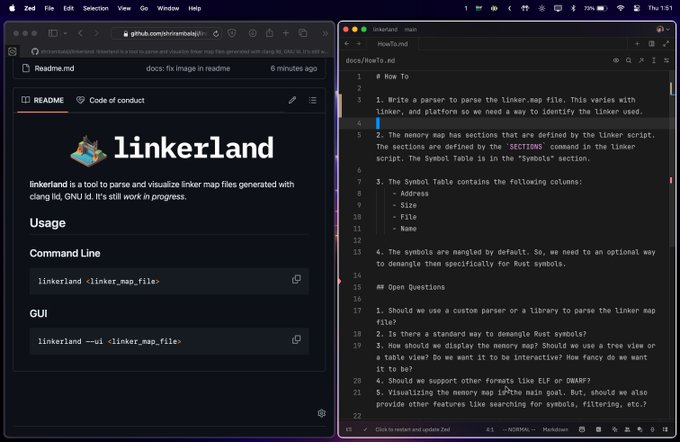This screenshot has height=442, width=680.
Task: Navigate forward in the Zed editor pane
Action: tap(358, 43)
